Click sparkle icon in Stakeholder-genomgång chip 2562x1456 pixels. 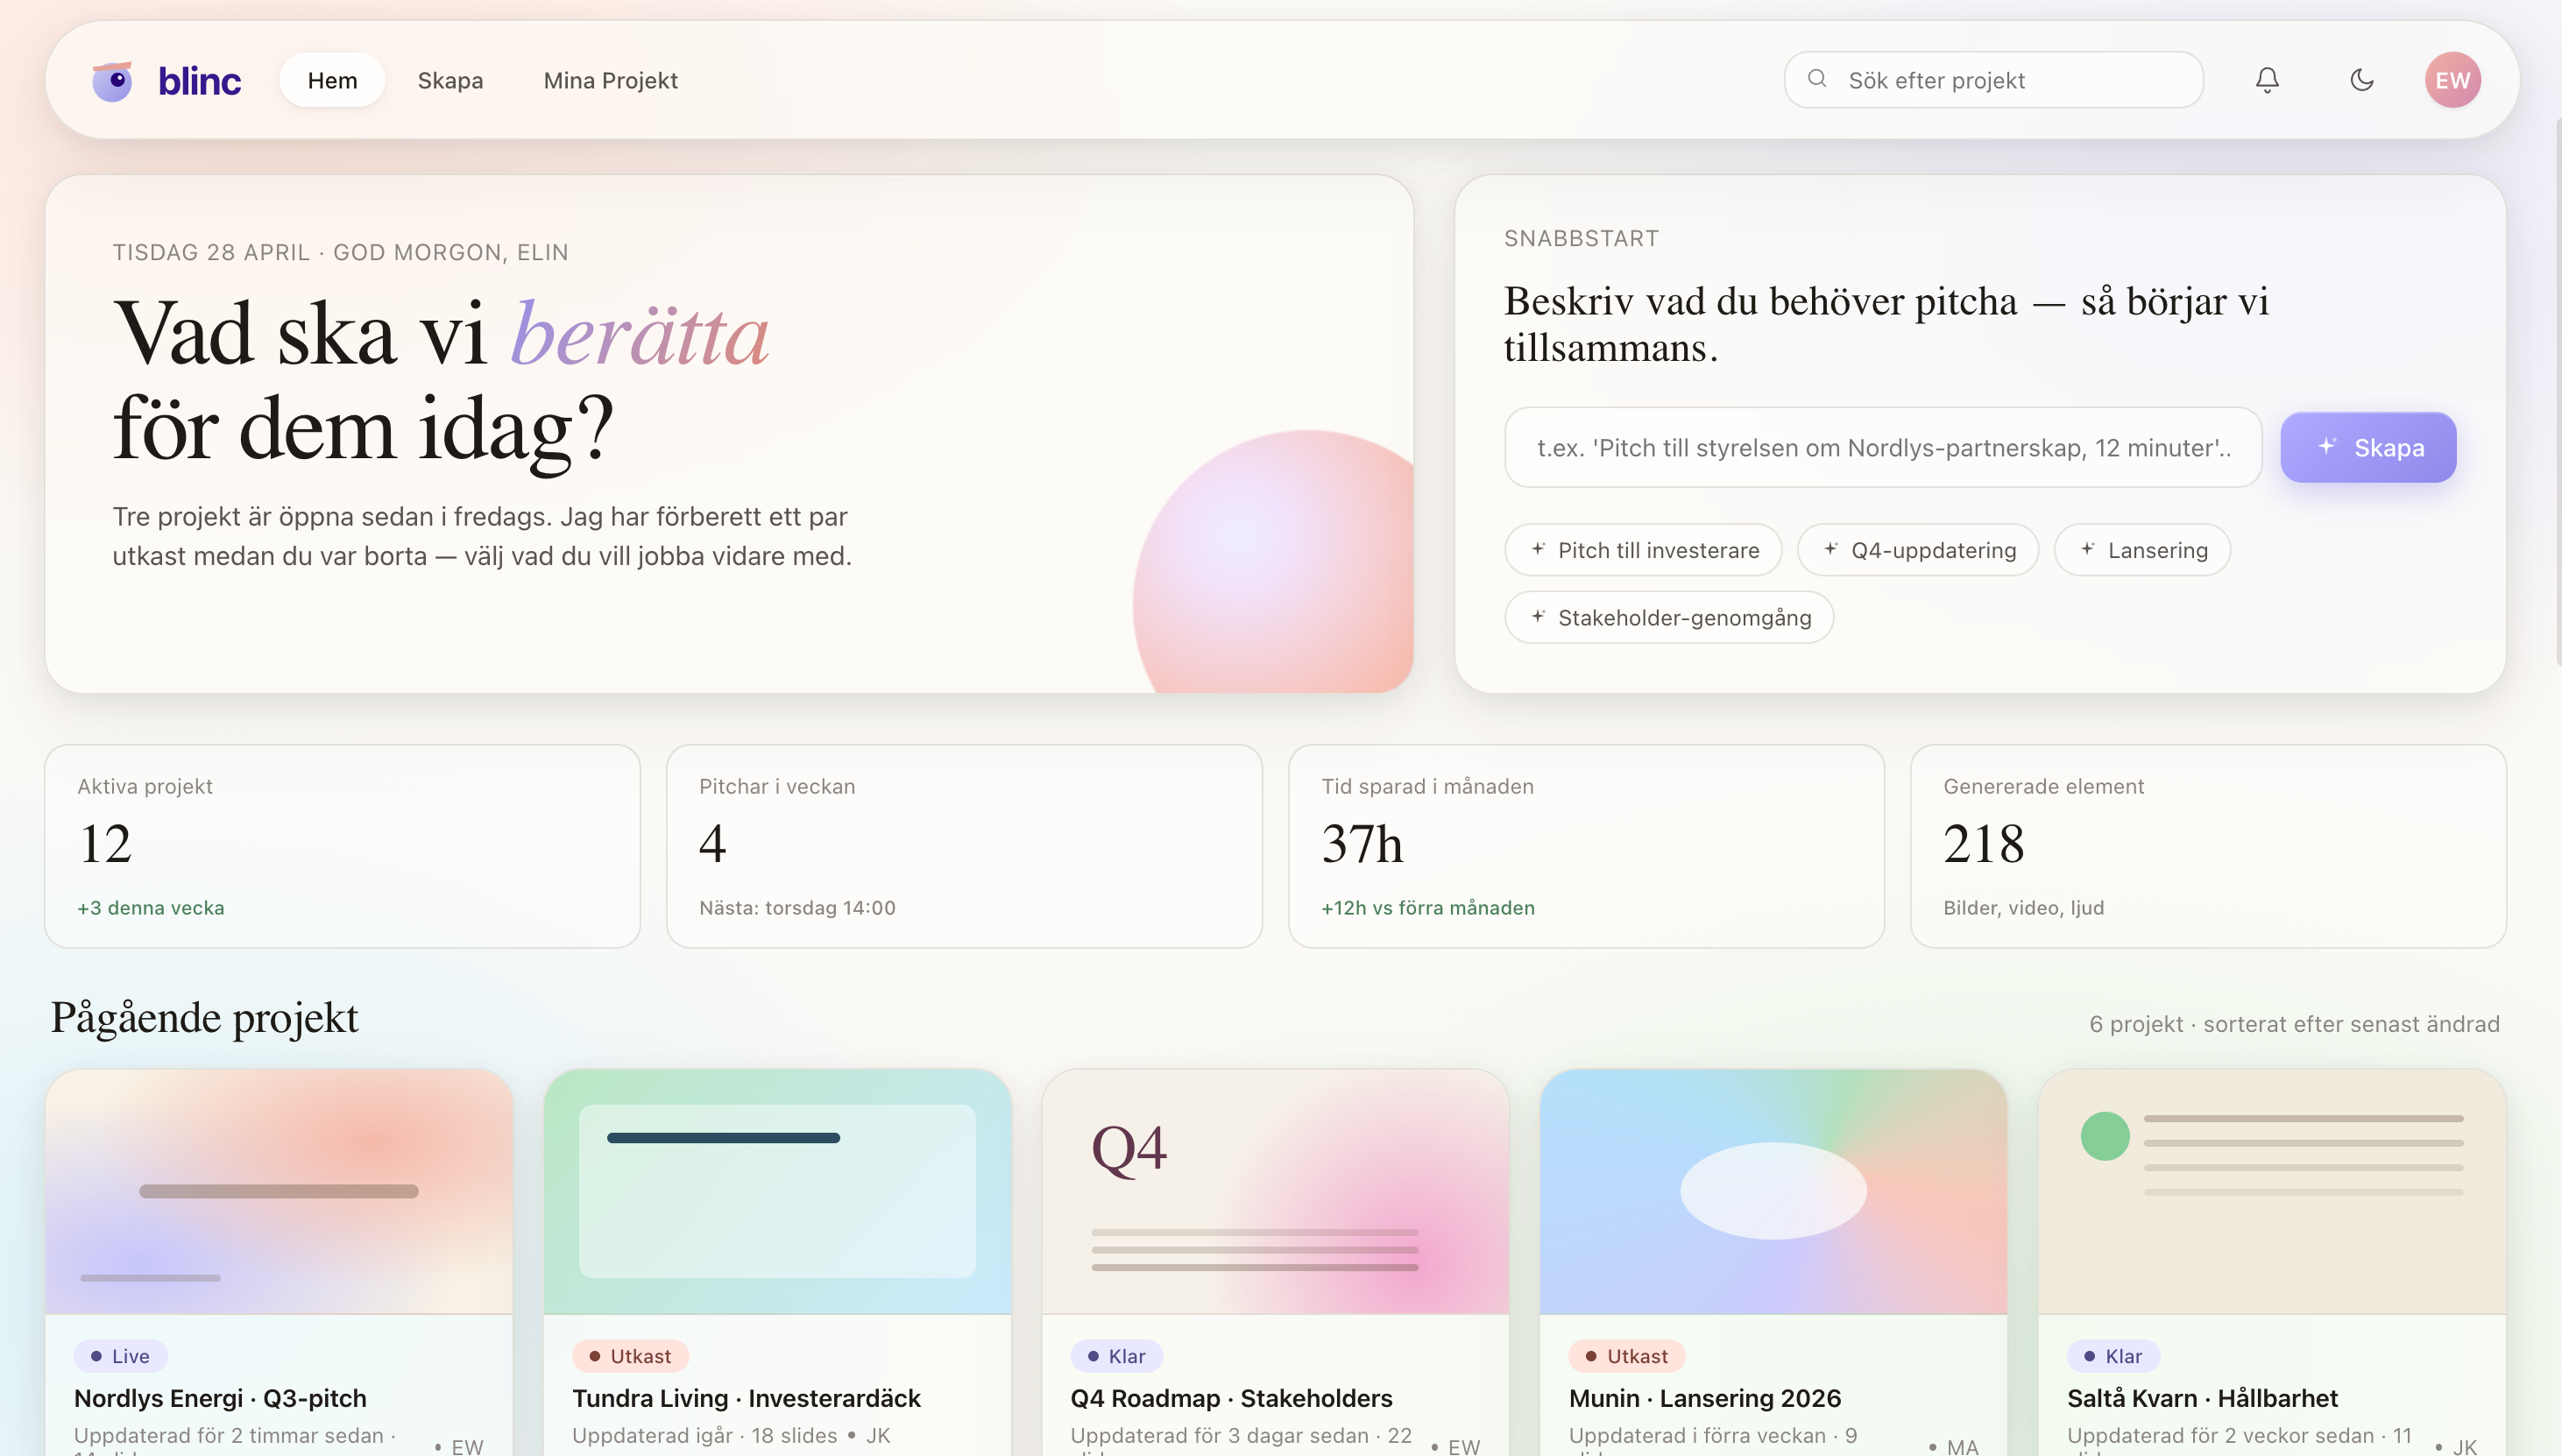pos(1538,617)
